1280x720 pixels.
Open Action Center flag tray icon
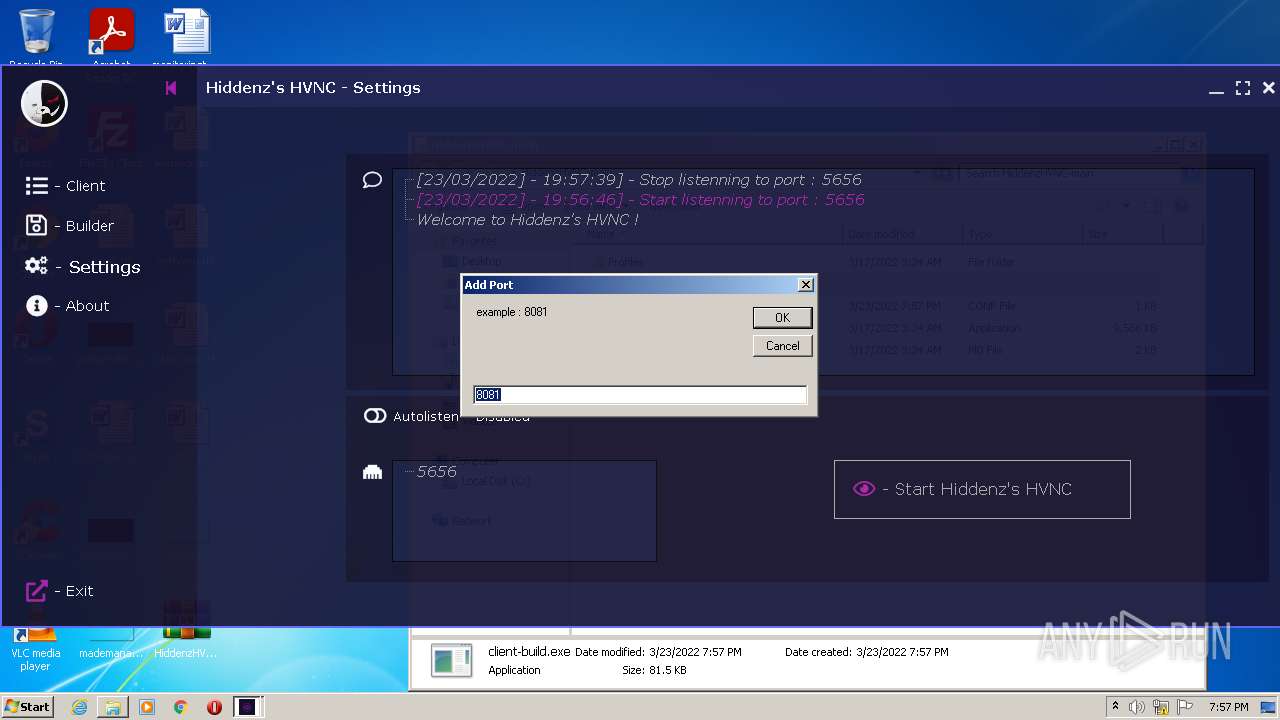pyautogui.click(x=1185, y=707)
